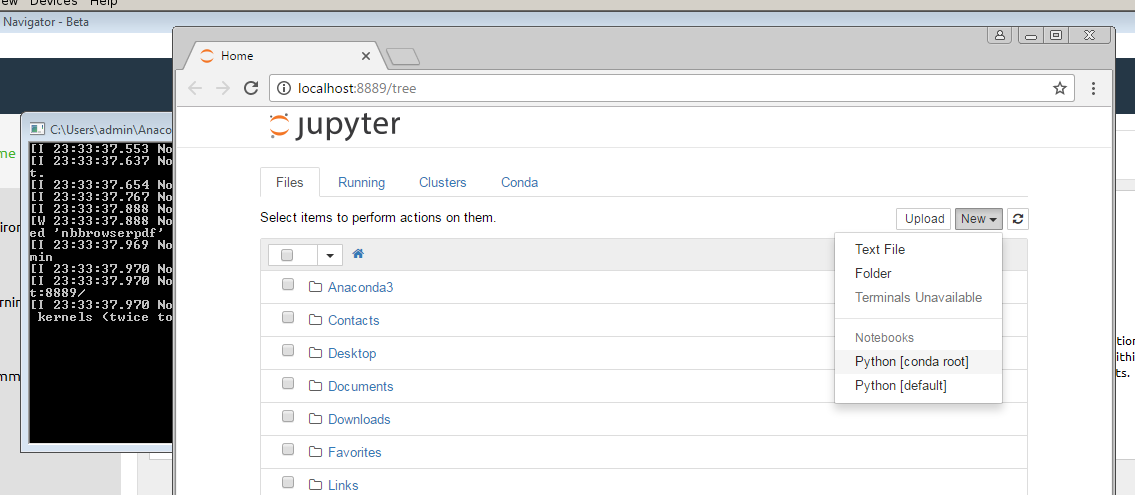Close the Home browser tab
1135x495 pixels.
coord(366,56)
